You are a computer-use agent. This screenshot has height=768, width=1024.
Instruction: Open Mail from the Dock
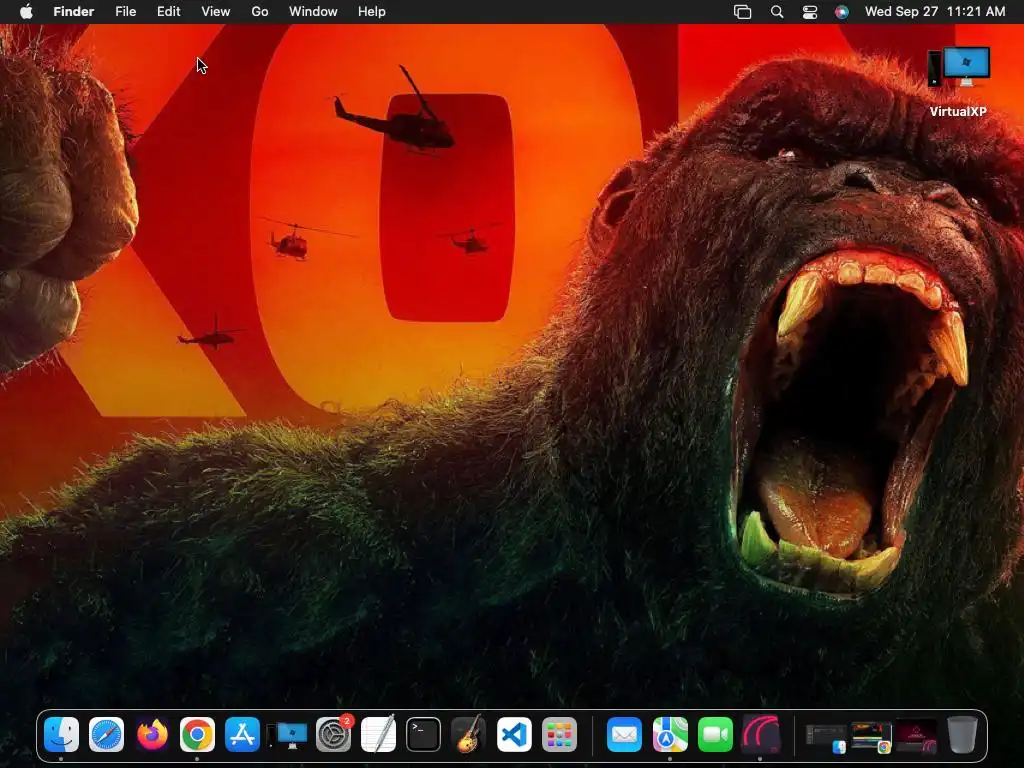pyautogui.click(x=624, y=735)
